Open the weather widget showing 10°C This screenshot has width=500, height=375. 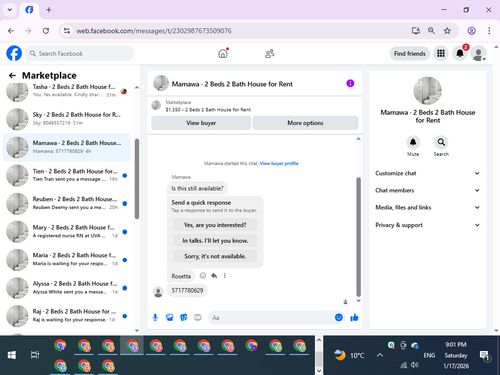click(349, 355)
